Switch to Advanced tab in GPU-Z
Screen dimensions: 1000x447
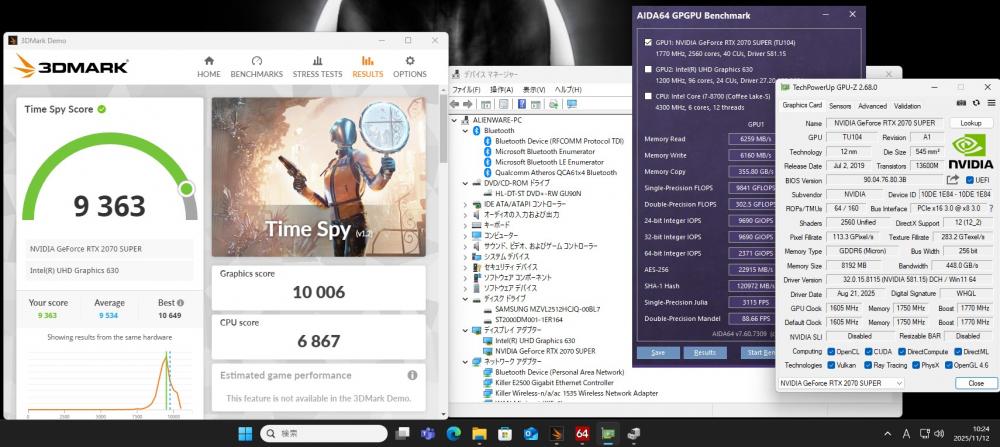coord(872,106)
